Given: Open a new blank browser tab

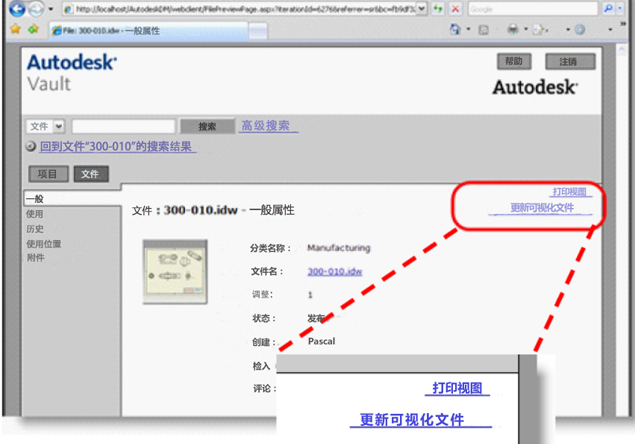Looking at the screenshot, I should [x=258, y=31].
